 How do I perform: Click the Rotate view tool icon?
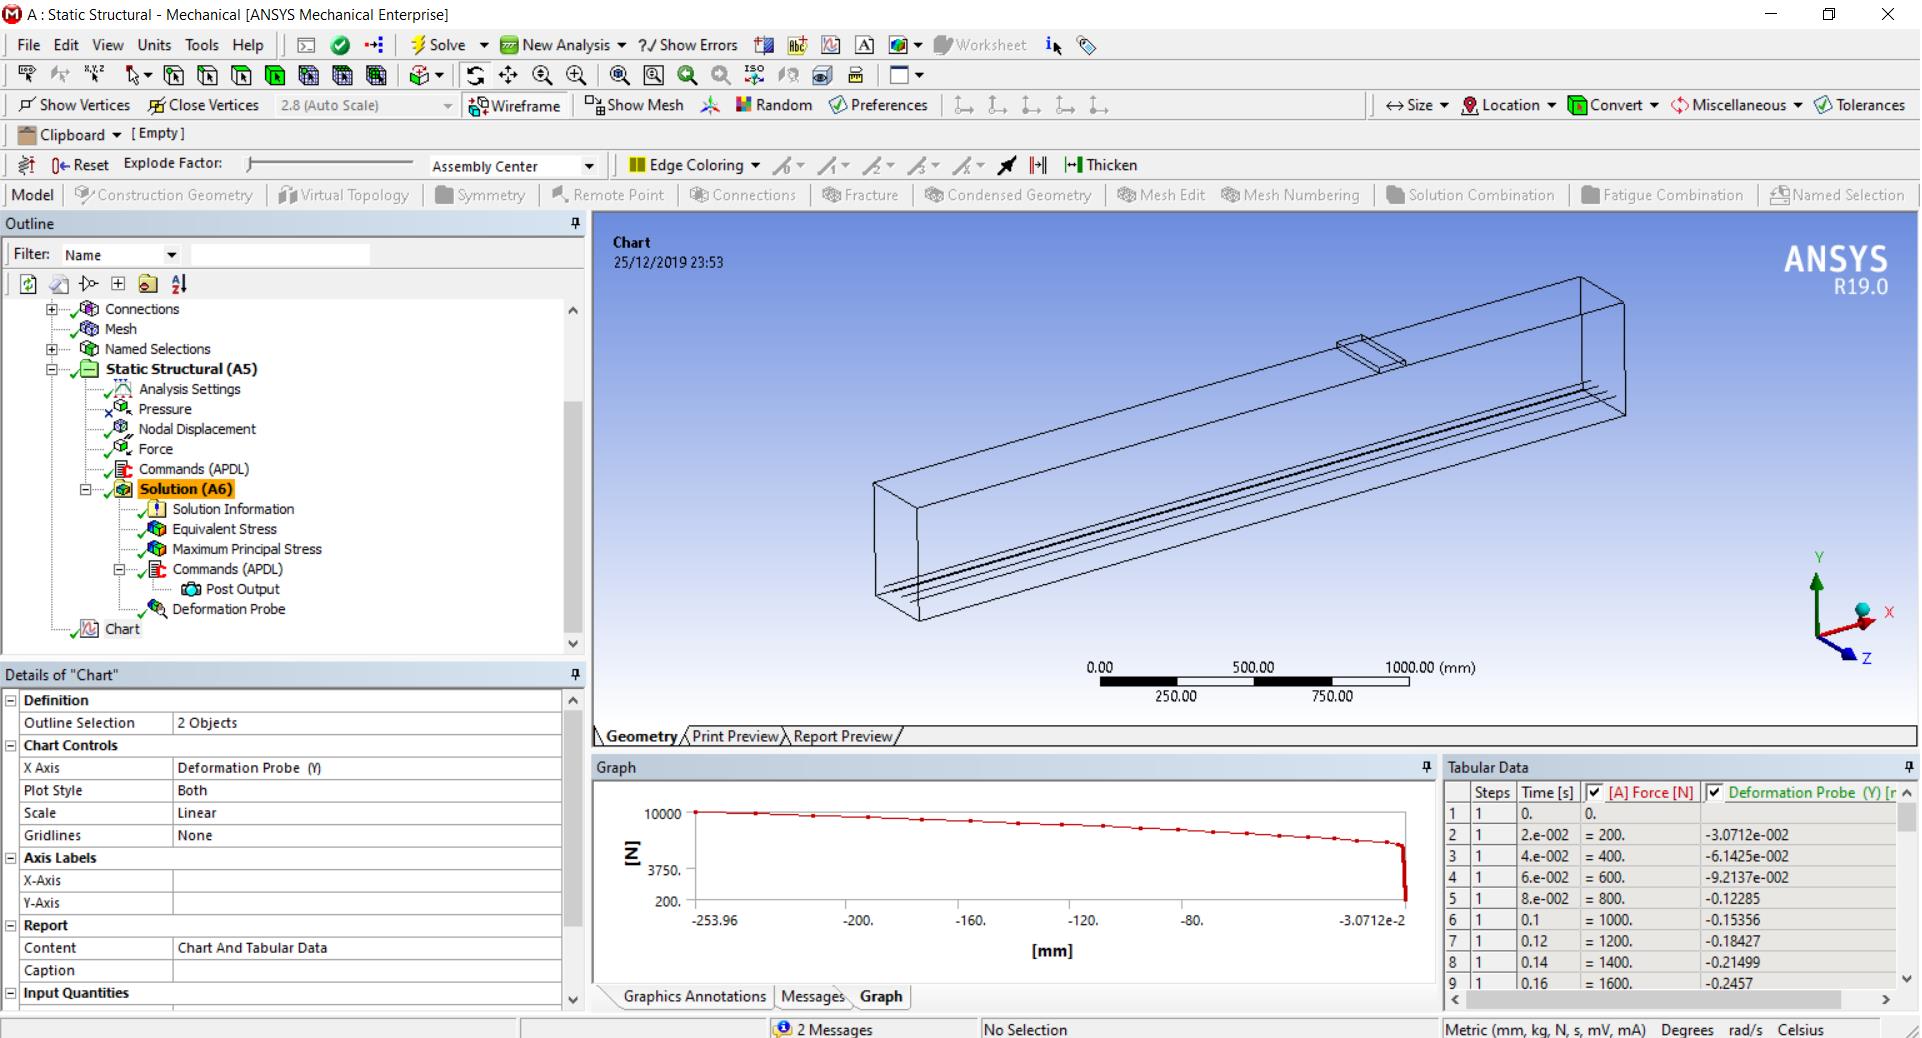(475, 75)
